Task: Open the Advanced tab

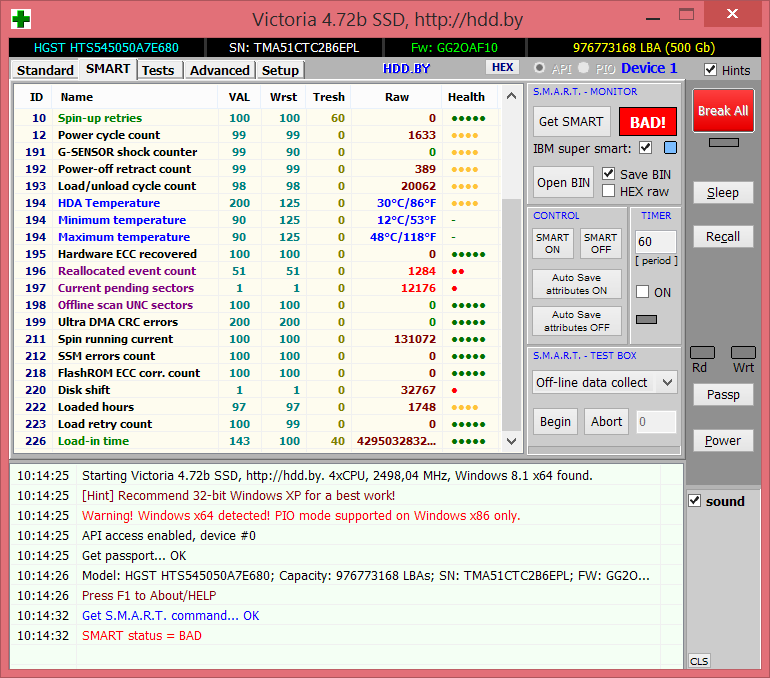Action: (219, 70)
